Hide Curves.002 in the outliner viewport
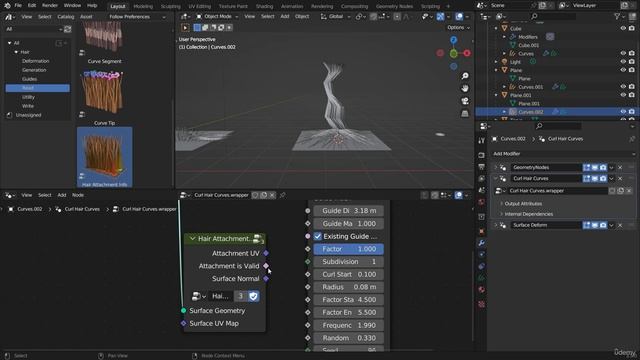Viewport: 640px width, 360px height. pyautogui.click(x=623, y=112)
